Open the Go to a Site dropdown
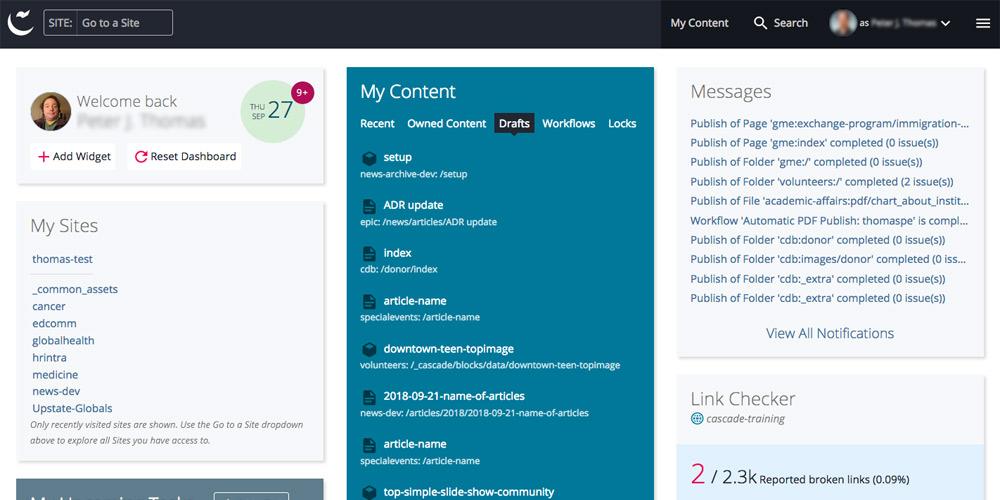Image resolution: width=1000 pixels, height=500 pixels. click(108, 23)
